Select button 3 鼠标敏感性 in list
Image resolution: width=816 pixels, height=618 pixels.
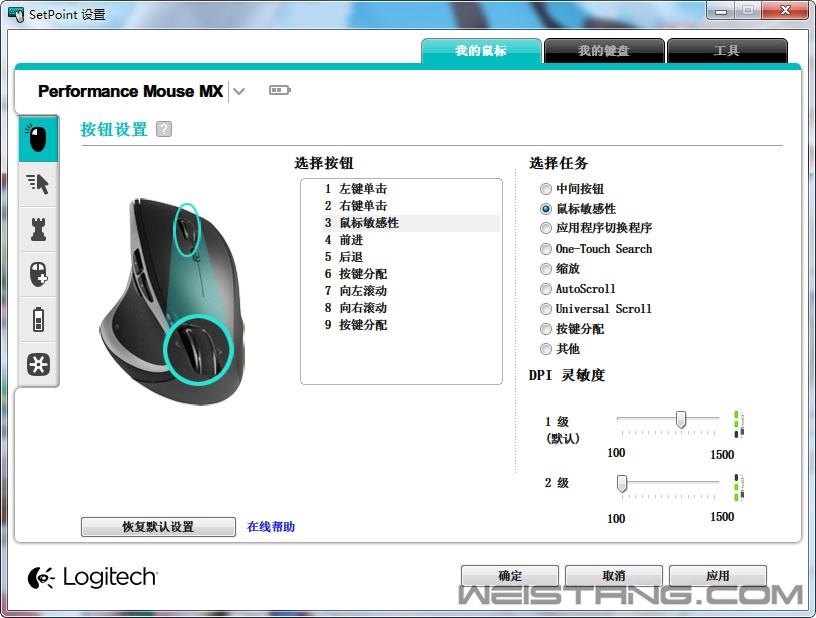tap(411, 223)
